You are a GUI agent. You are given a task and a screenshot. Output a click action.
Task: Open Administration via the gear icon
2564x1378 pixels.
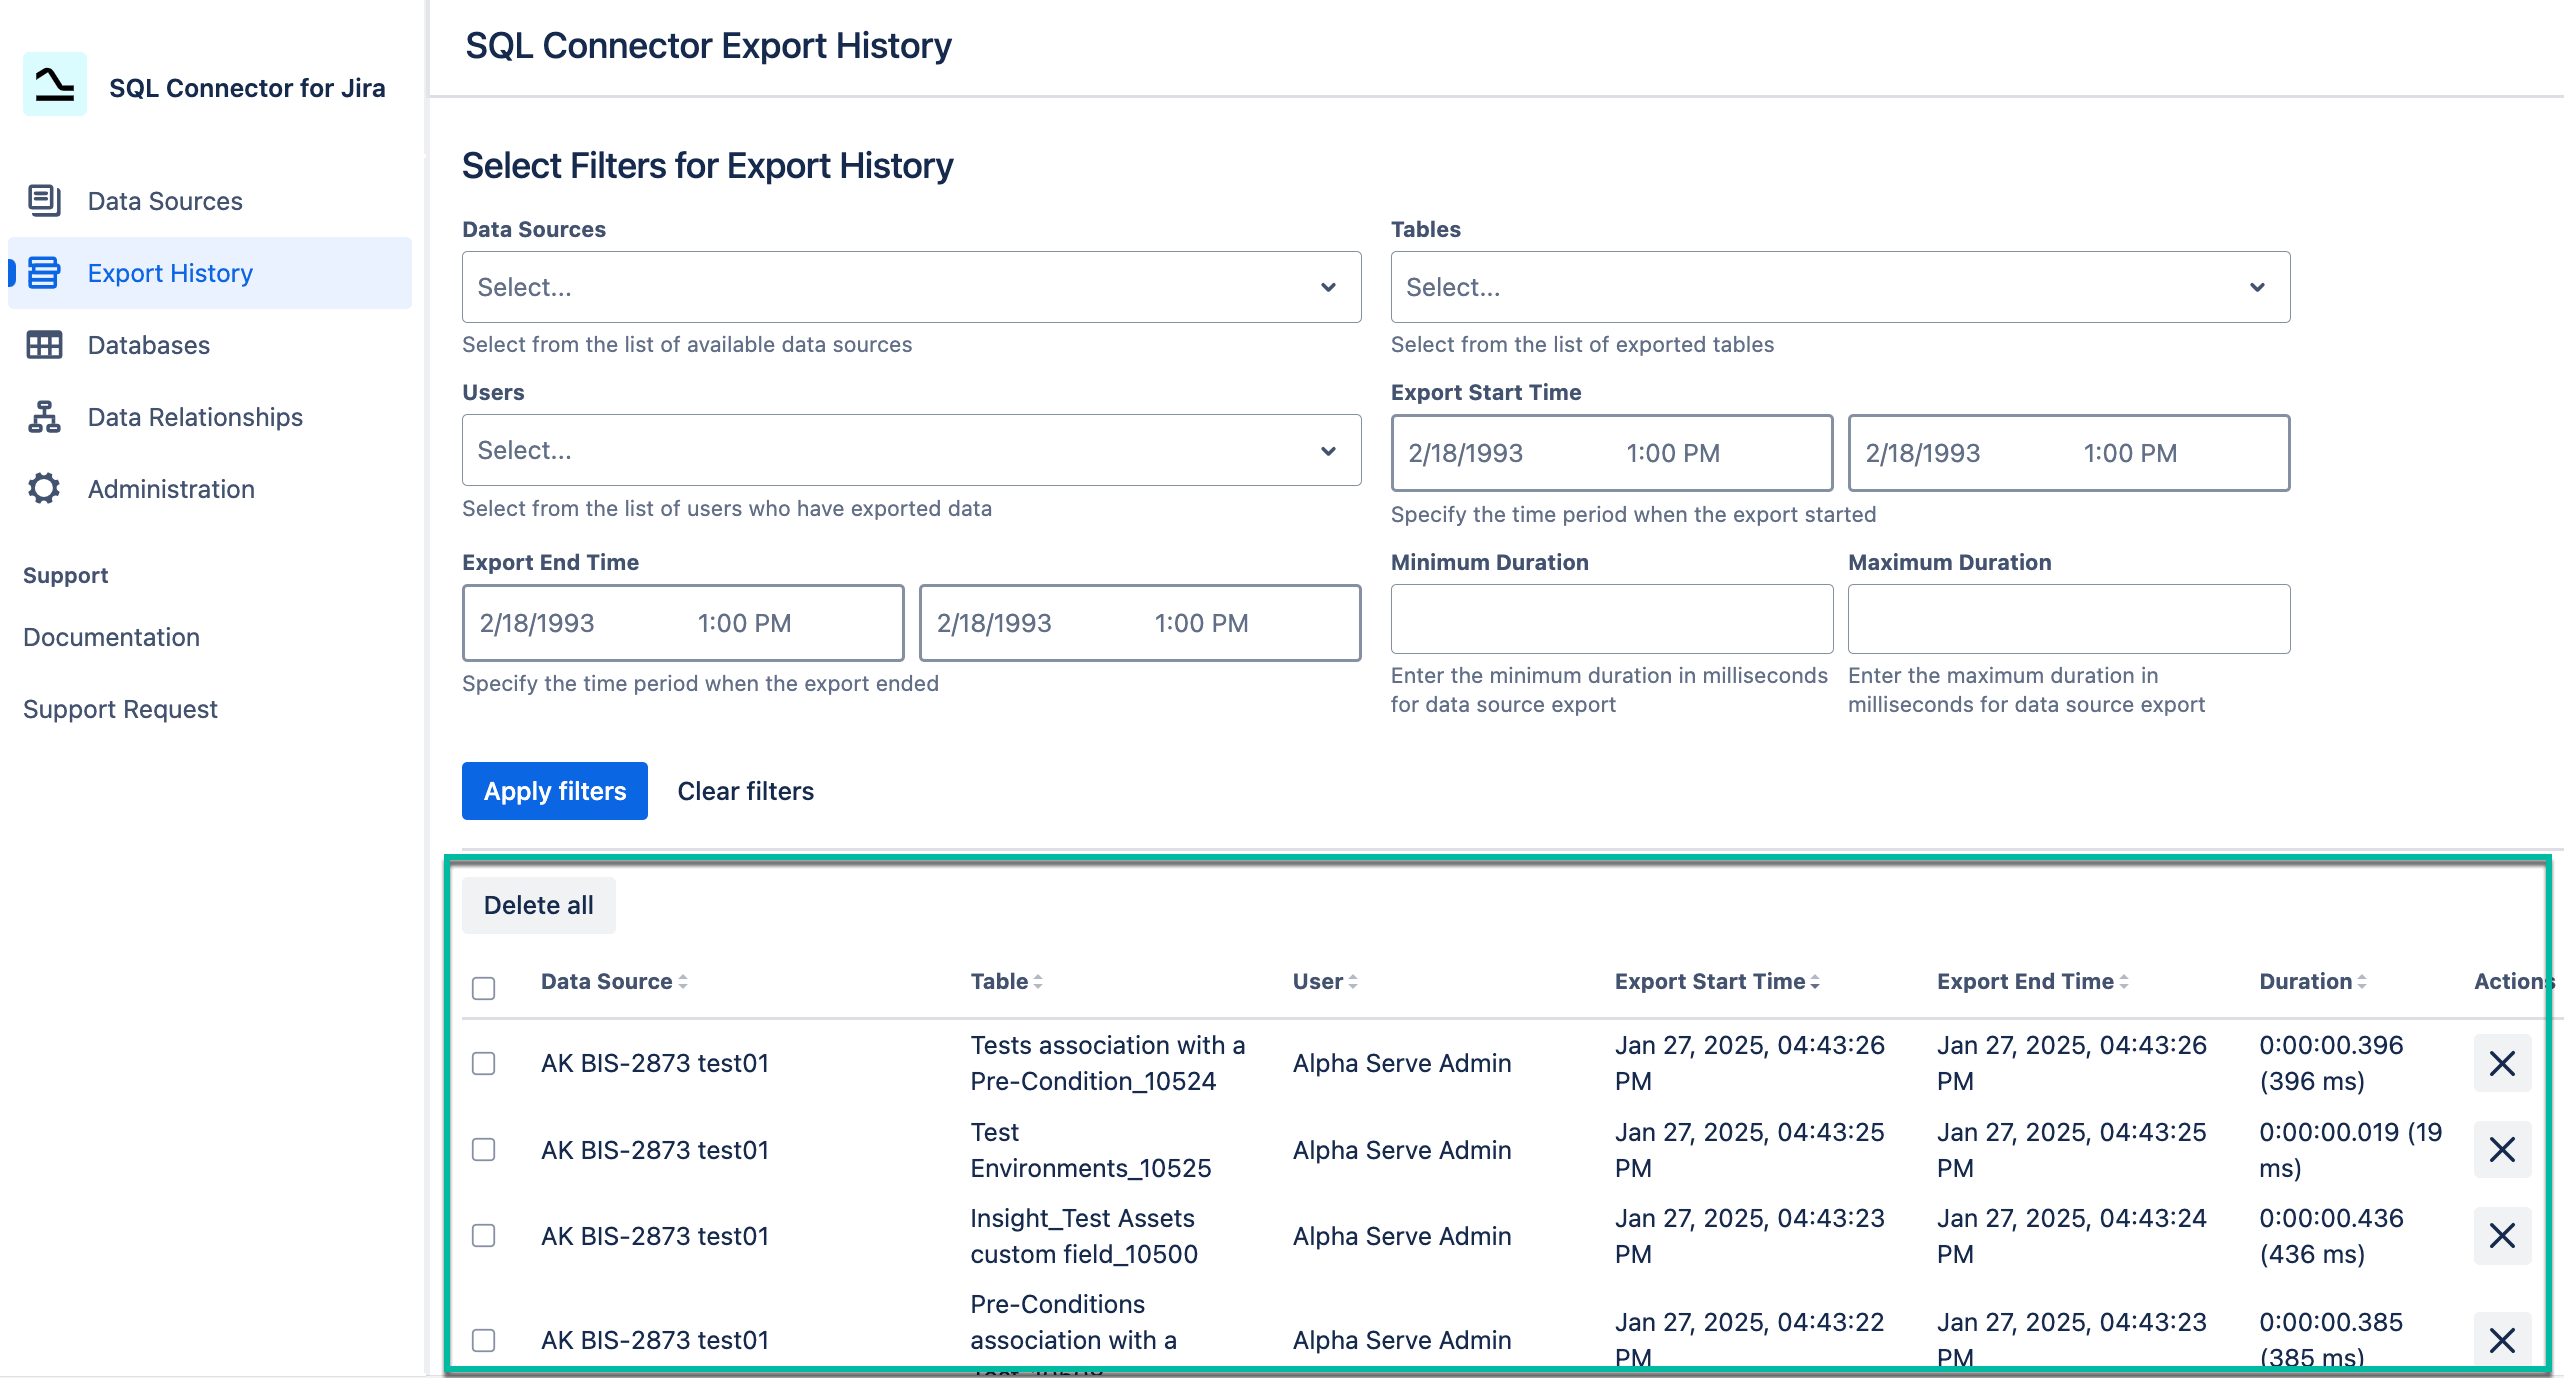[x=44, y=489]
